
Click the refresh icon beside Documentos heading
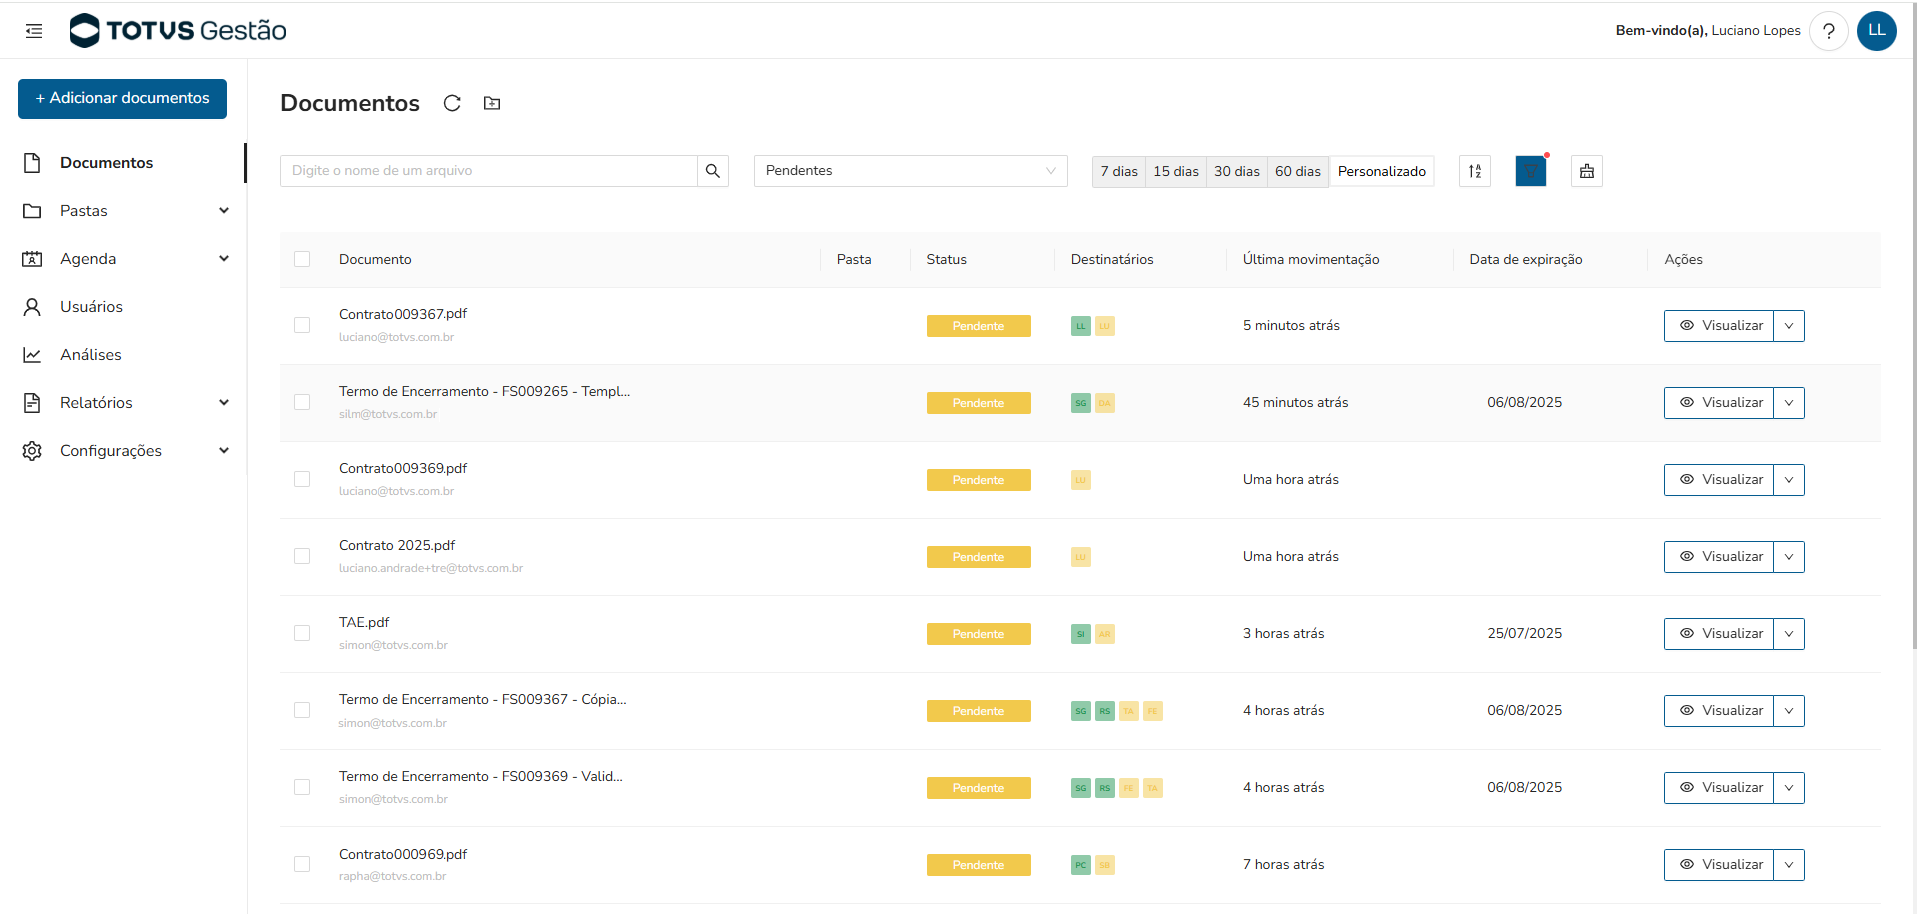pyautogui.click(x=452, y=103)
